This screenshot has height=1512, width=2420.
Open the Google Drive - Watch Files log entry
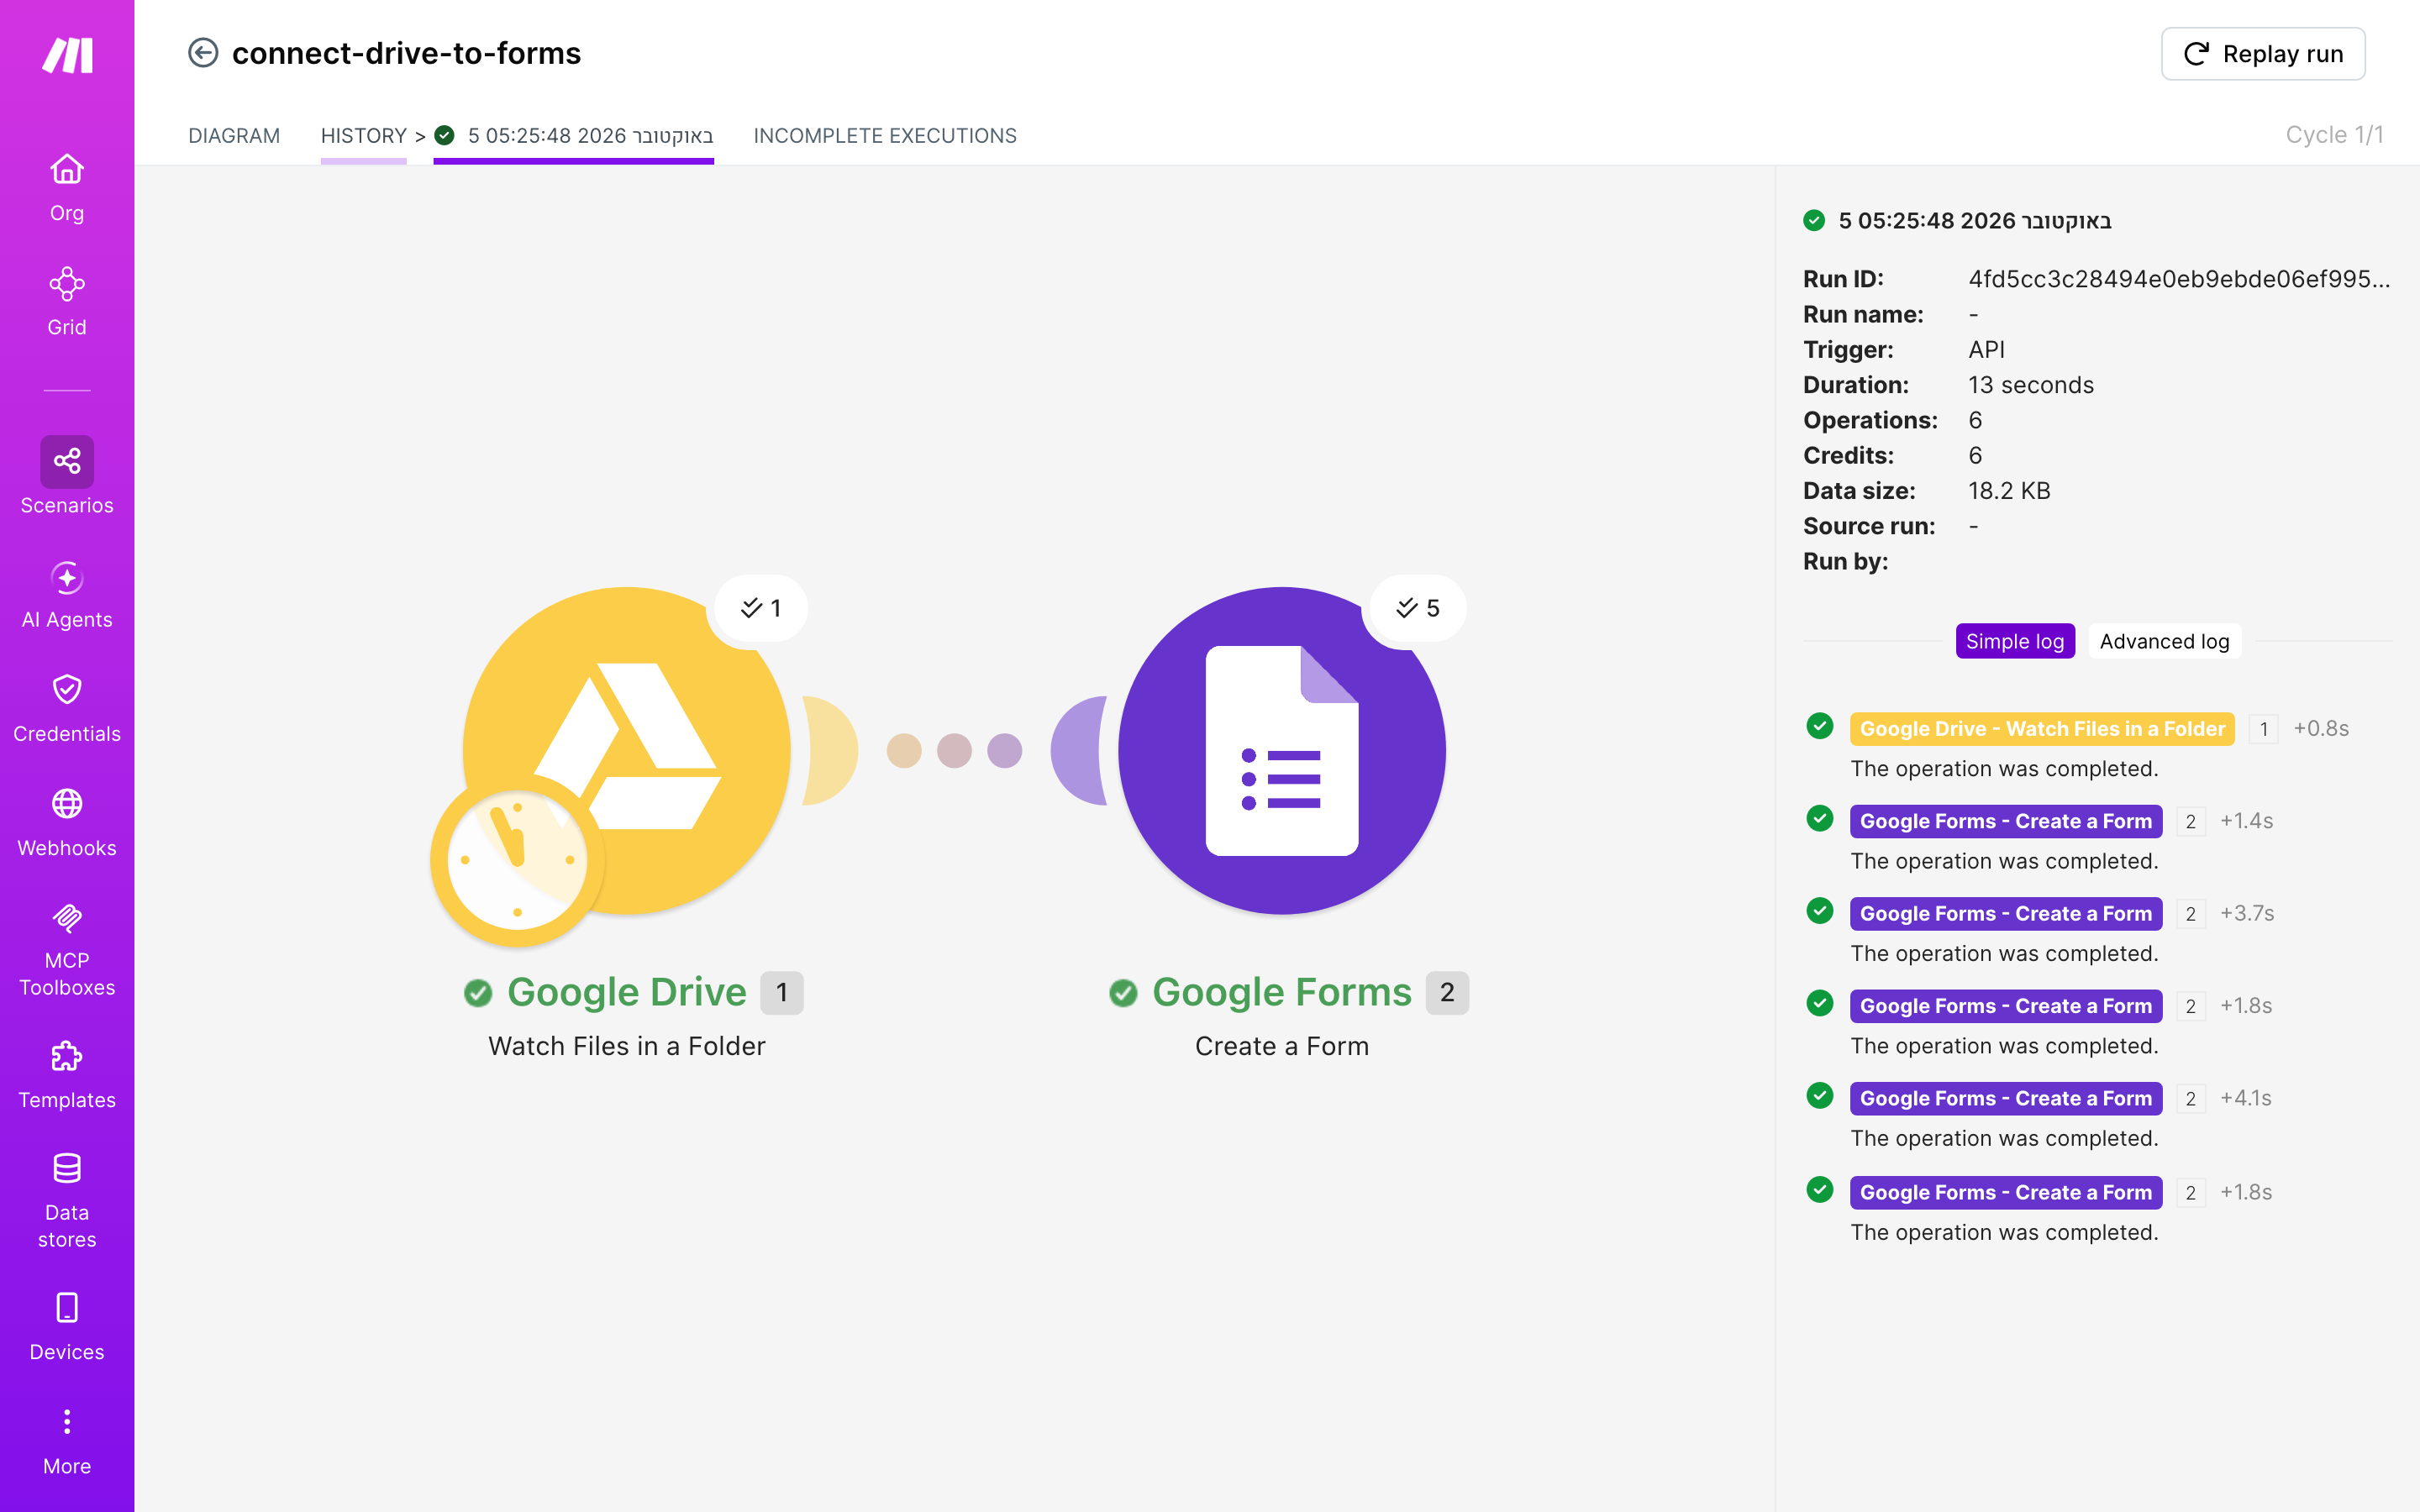pyautogui.click(x=2042, y=728)
